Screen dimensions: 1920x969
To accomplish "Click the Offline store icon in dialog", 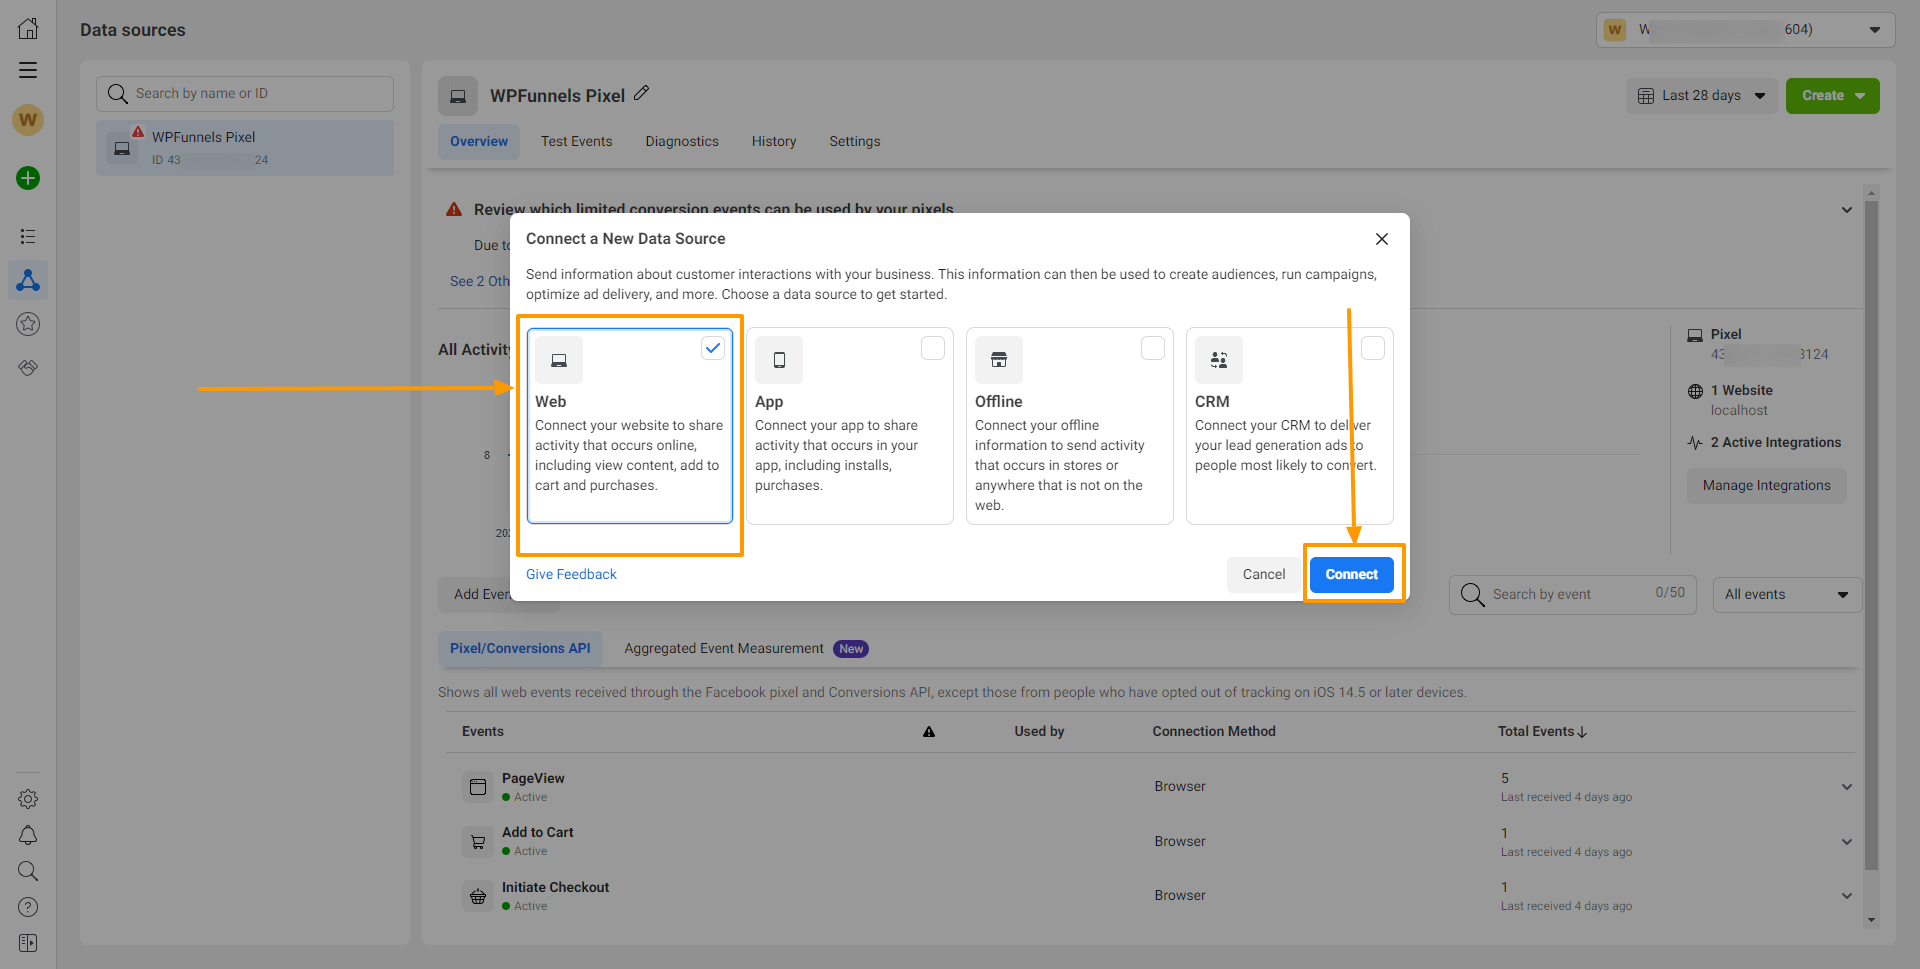I will tap(999, 360).
